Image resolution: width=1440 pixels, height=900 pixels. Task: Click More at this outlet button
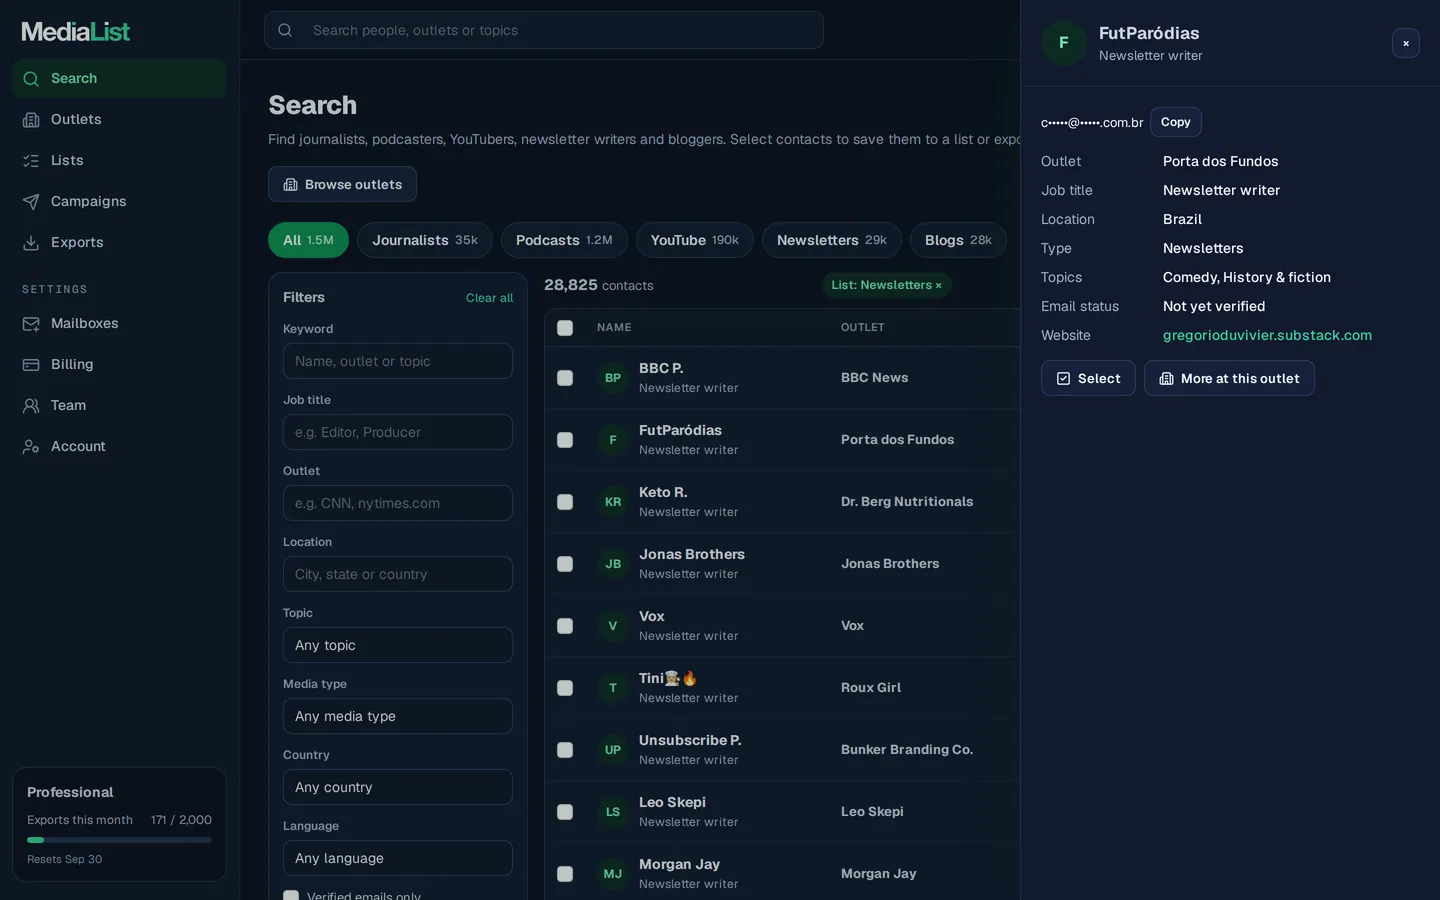[1229, 378]
